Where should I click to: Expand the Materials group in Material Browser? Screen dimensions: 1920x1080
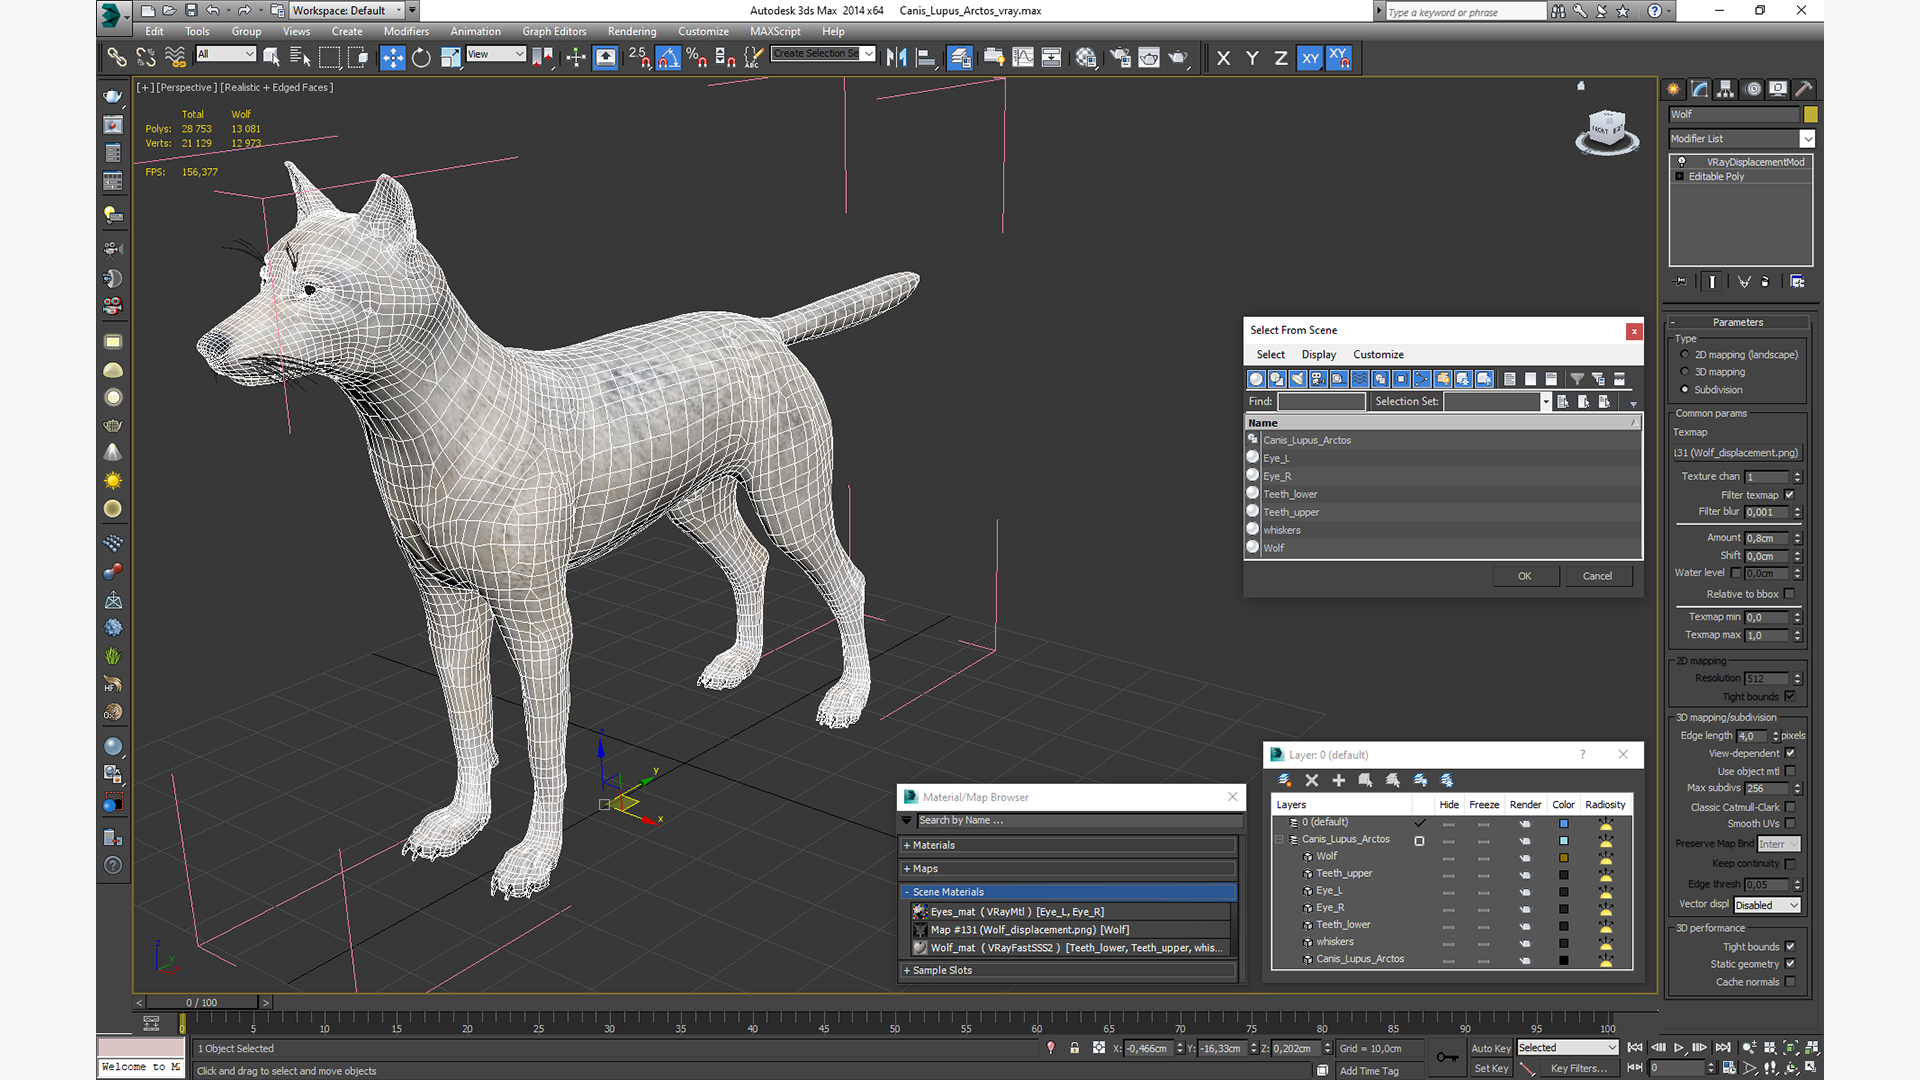pyautogui.click(x=1068, y=845)
